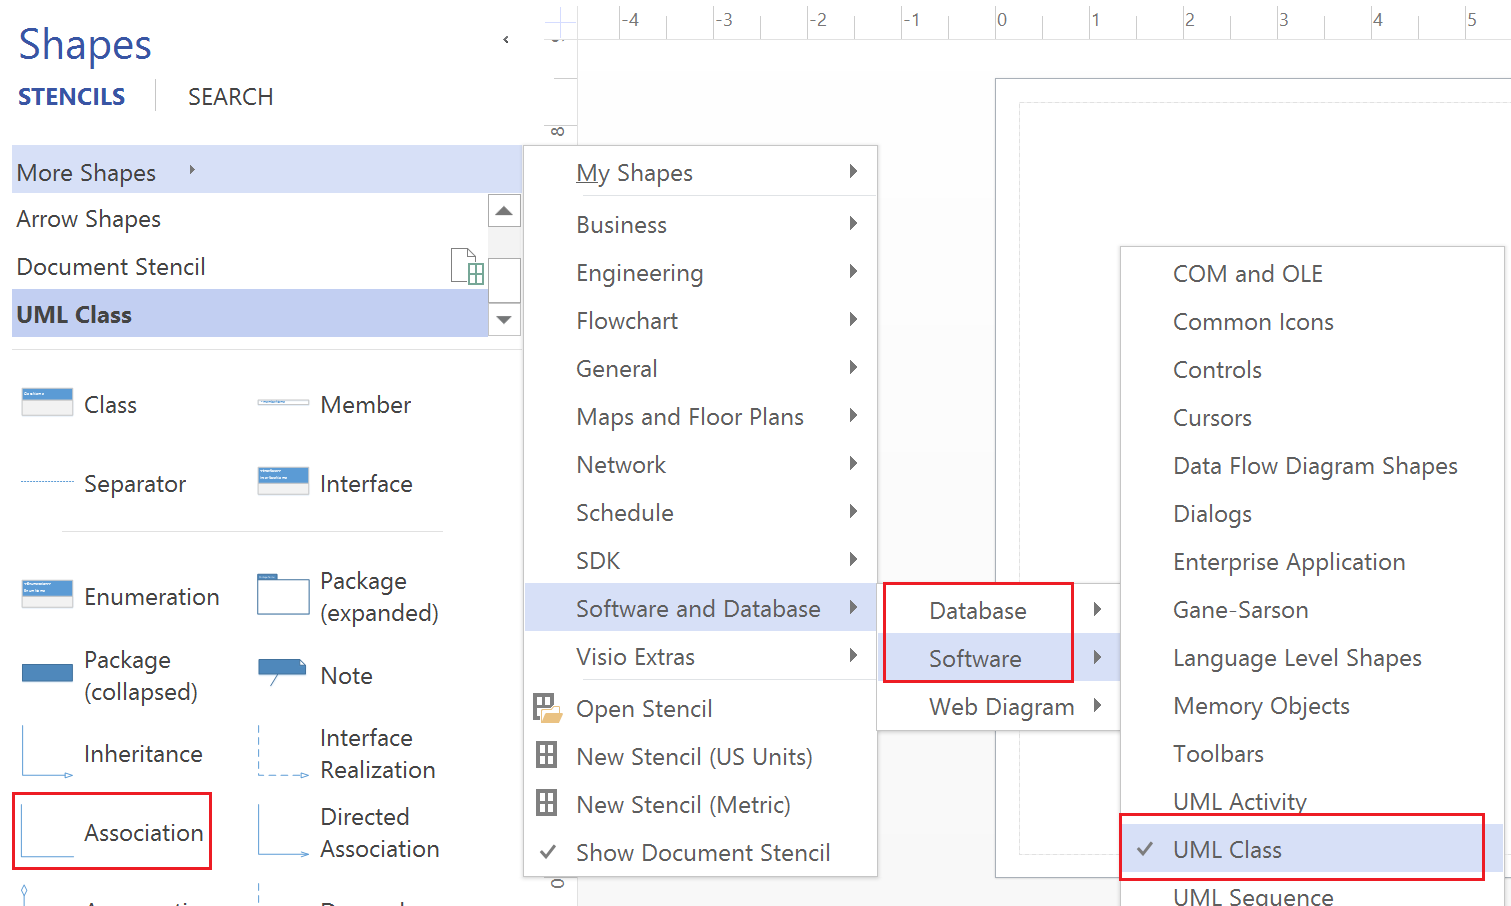
Task: Select the Enumeration shape icon
Action: click(47, 595)
